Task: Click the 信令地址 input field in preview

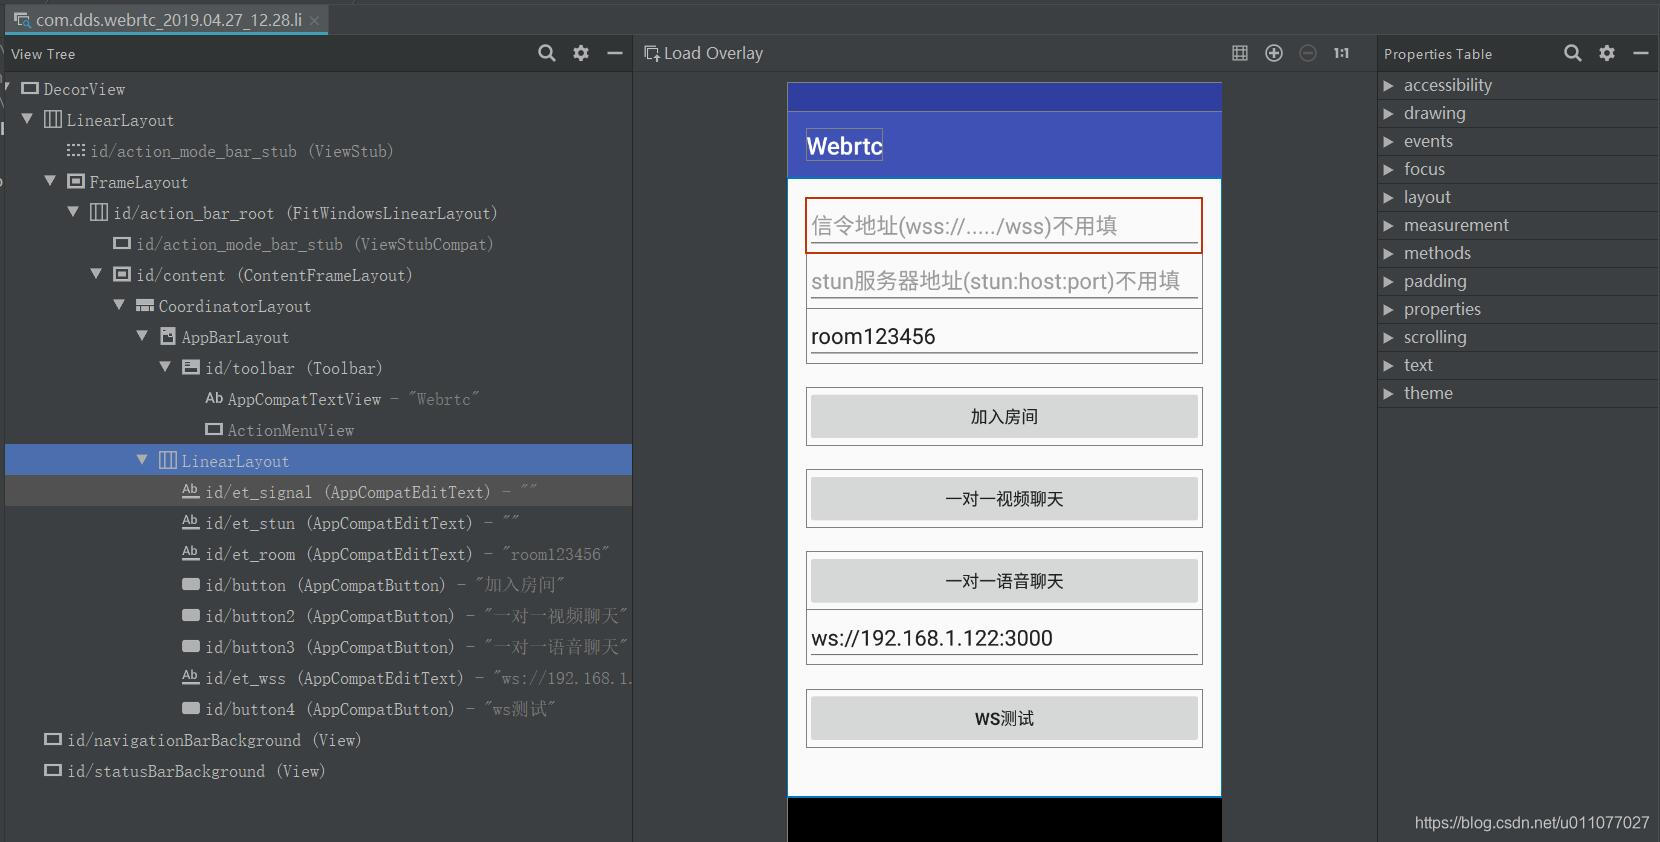Action: [1004, 225]
